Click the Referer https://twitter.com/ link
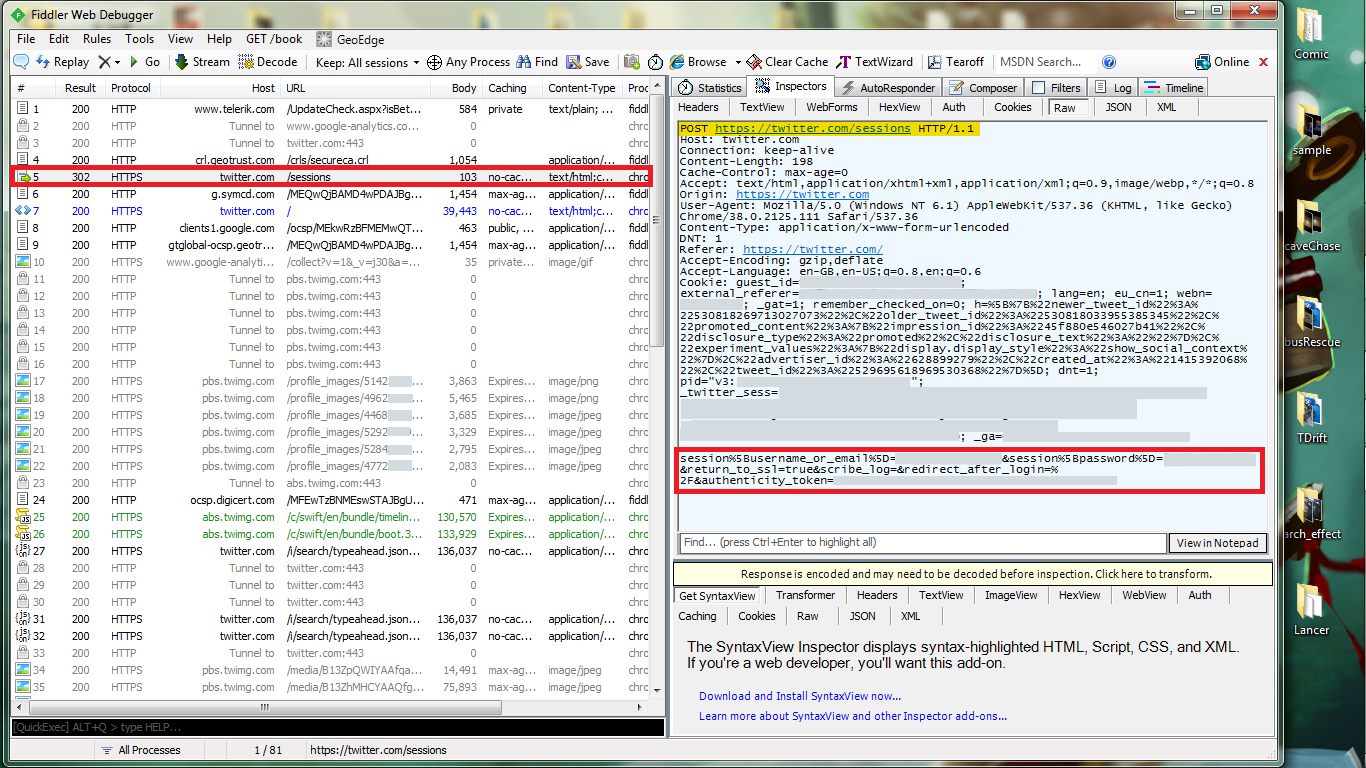This screenshot has height=768, width=1366. [x=813, y=249]
